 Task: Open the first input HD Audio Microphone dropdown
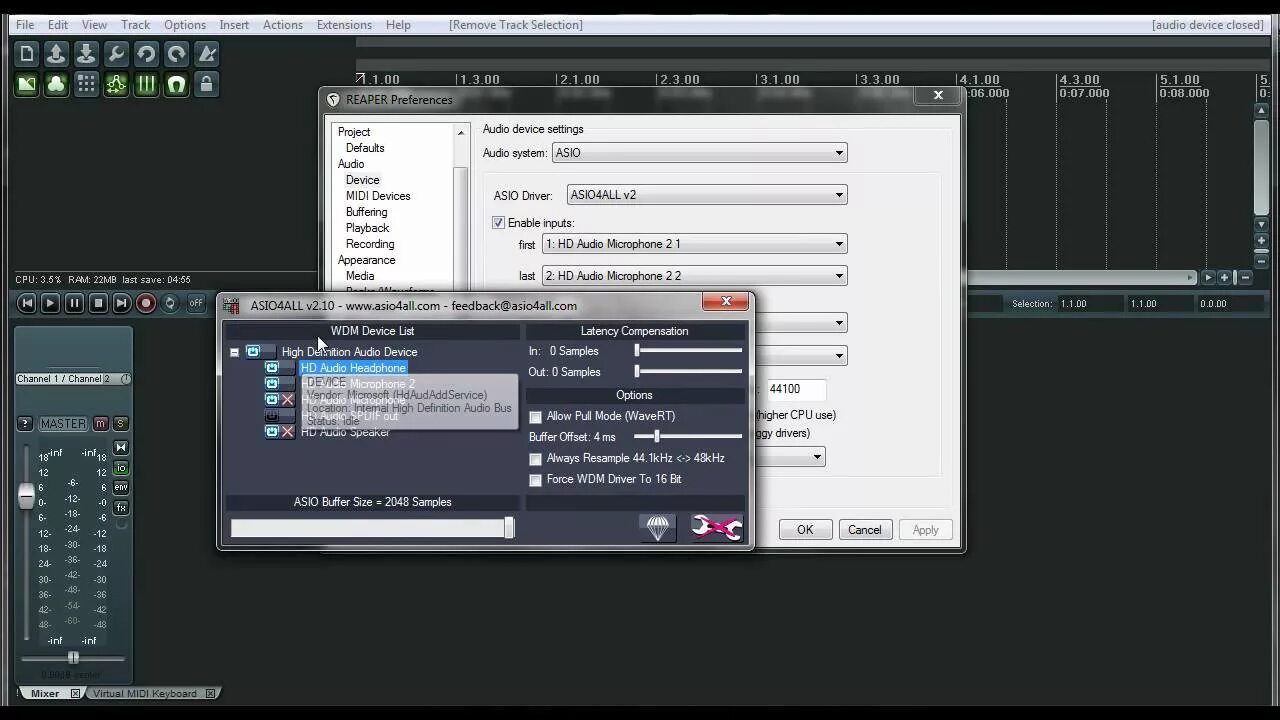[695, 244]
